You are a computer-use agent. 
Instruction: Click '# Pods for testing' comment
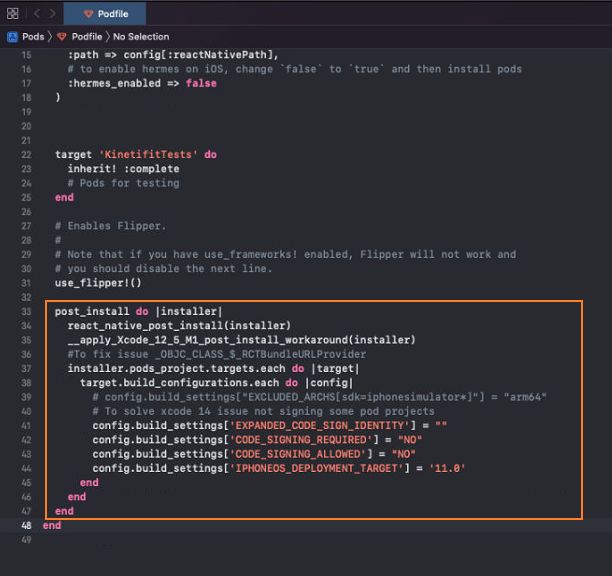tap(123, 183)
